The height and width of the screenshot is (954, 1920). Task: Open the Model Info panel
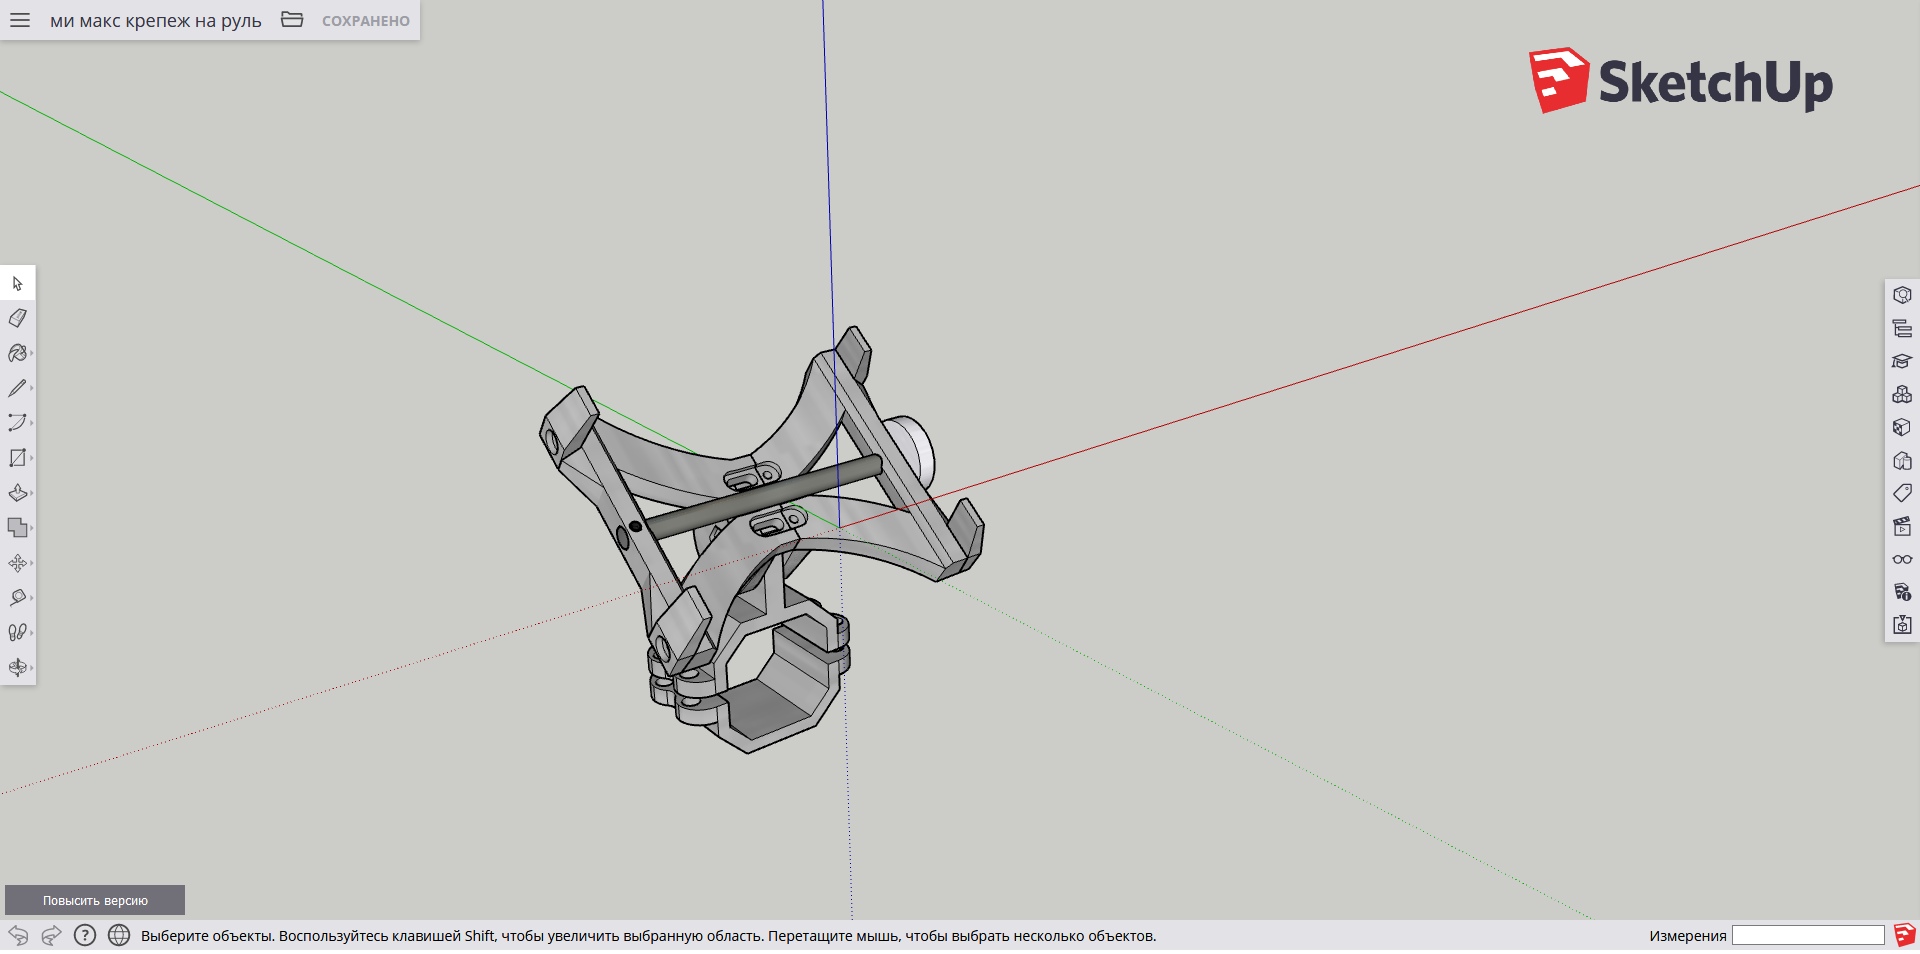1902,592
